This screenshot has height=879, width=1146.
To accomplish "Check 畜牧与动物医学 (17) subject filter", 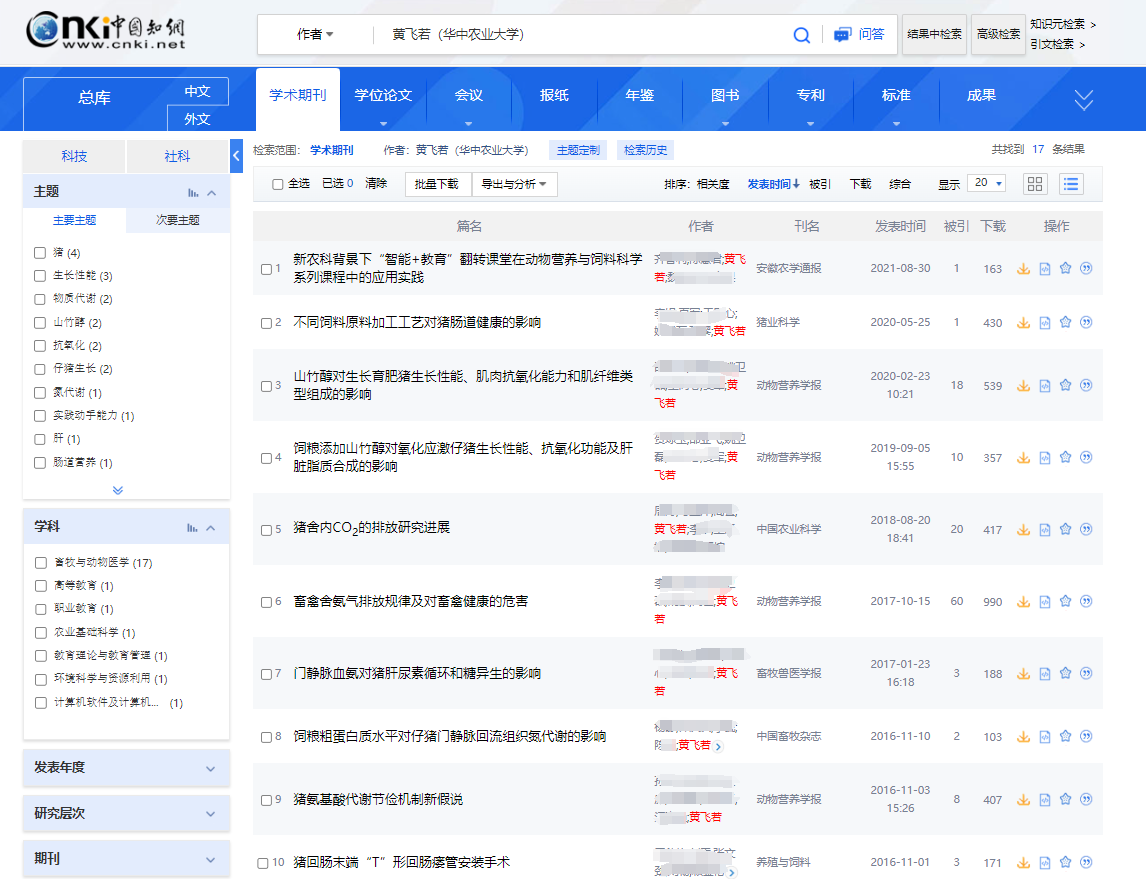I will [x=41, y=563].
